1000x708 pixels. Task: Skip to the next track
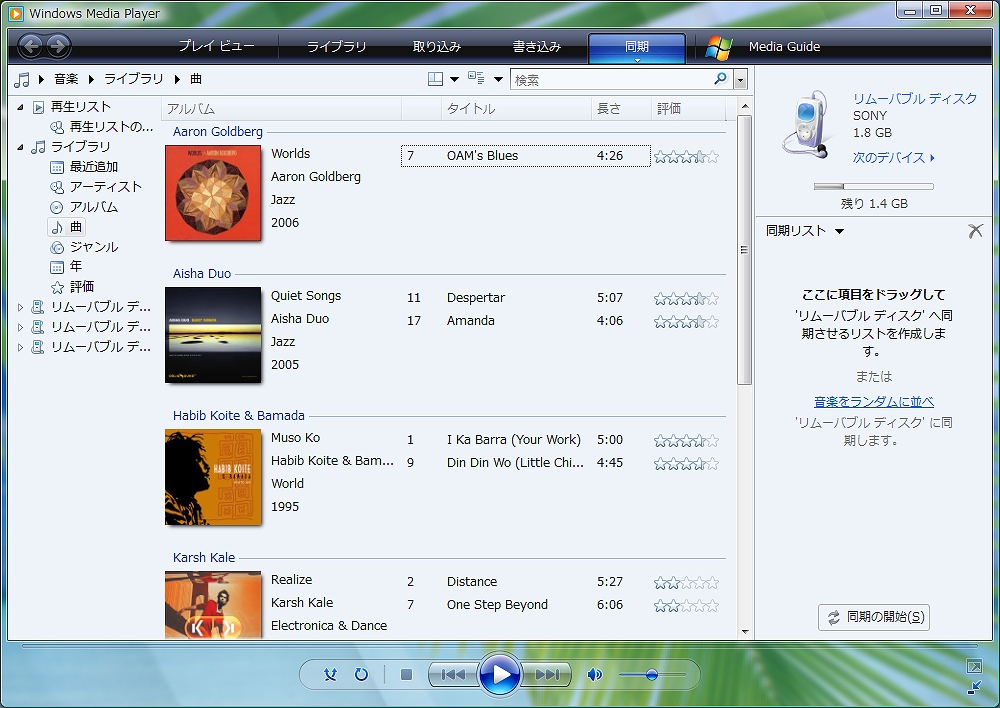(x=547, y=675)
